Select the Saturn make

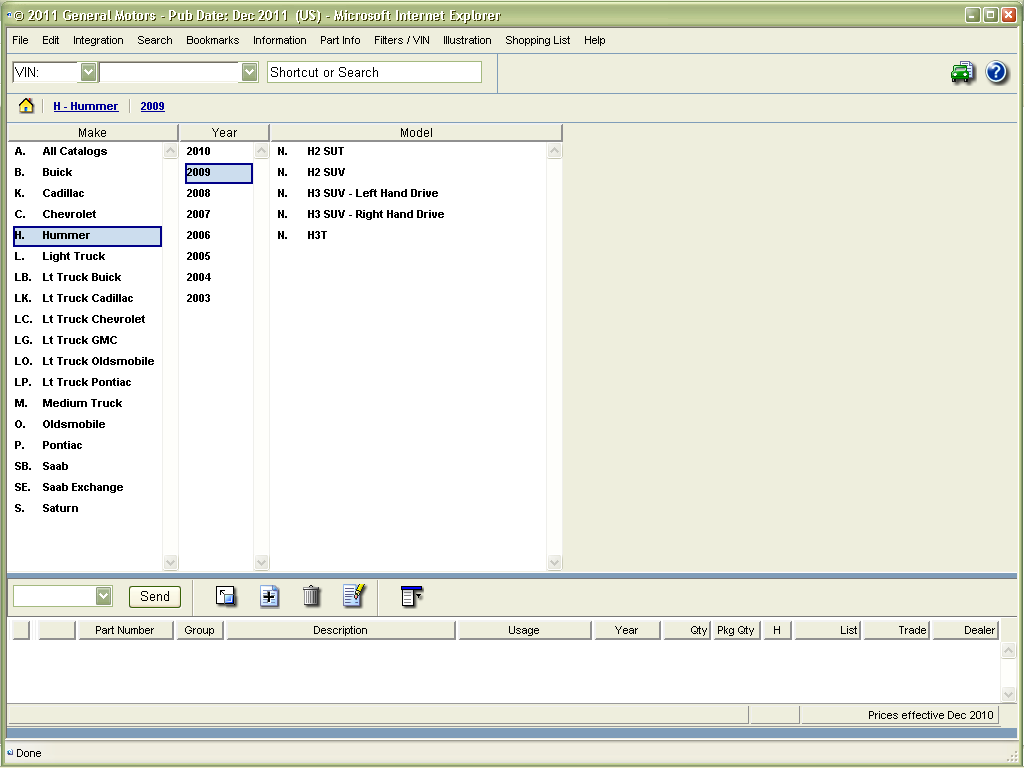coord(87,507)
